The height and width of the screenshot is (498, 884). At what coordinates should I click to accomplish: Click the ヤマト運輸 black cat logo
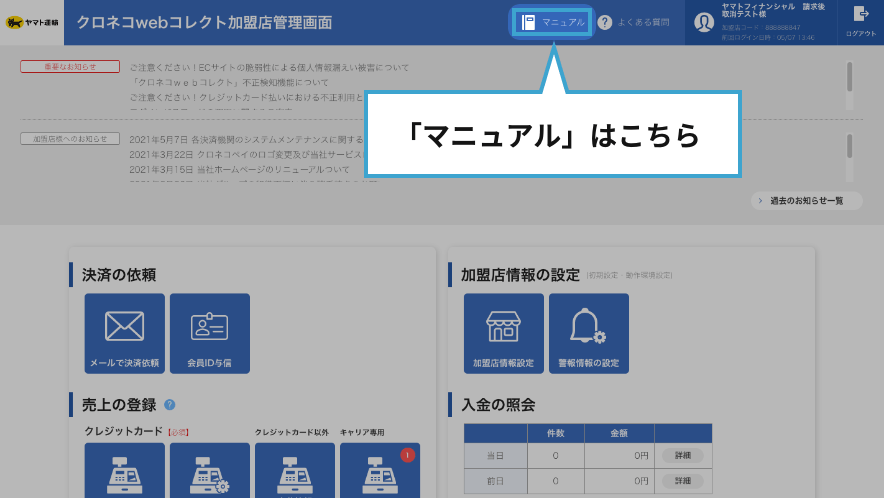point(32,23)
